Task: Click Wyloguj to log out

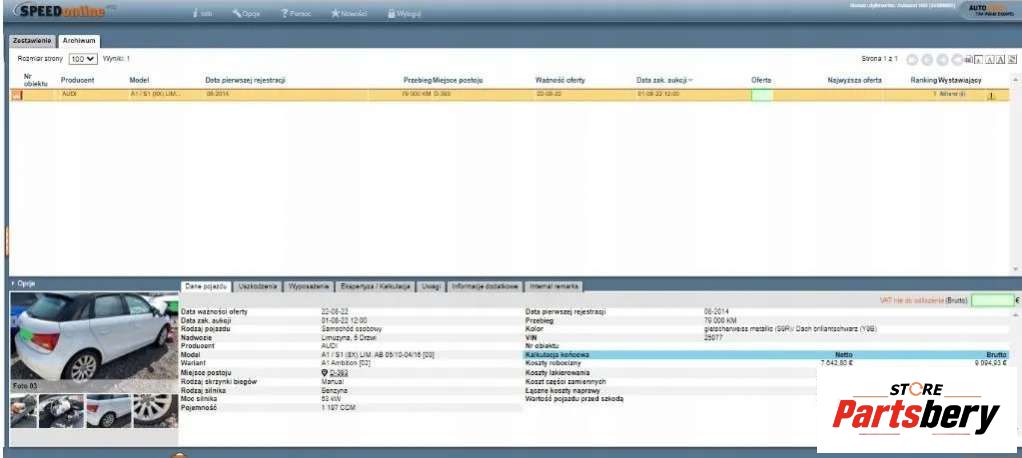Action: pyautogui.click(x=404, y=13)
